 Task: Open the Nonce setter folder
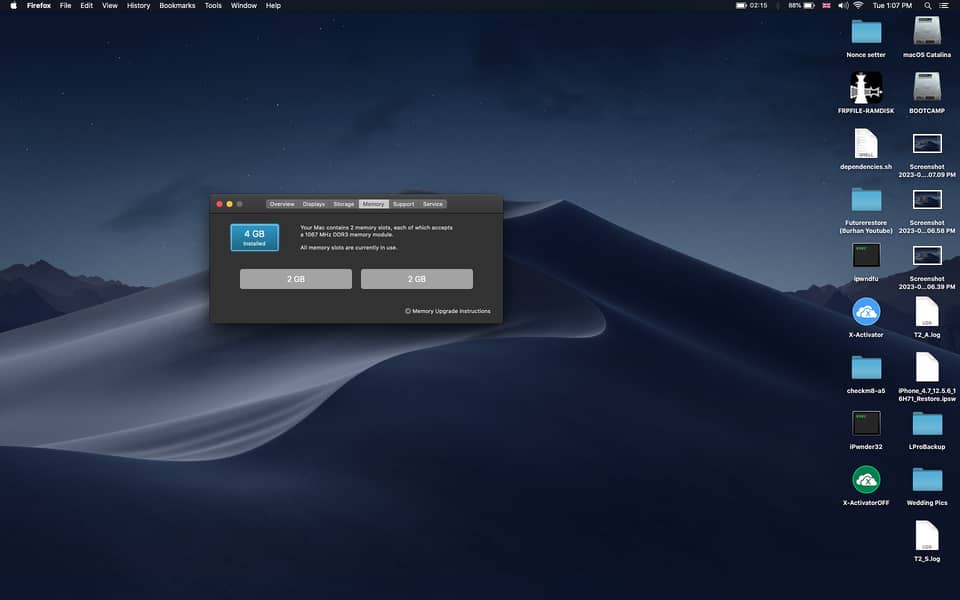click(866, 31)
